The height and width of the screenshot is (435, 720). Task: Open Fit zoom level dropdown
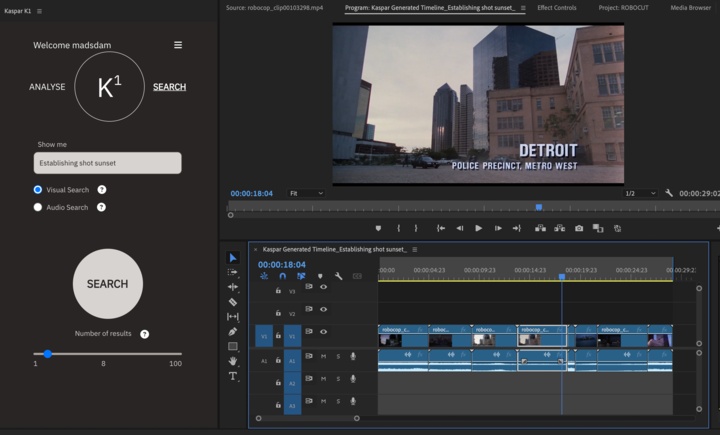pos(306,193)
